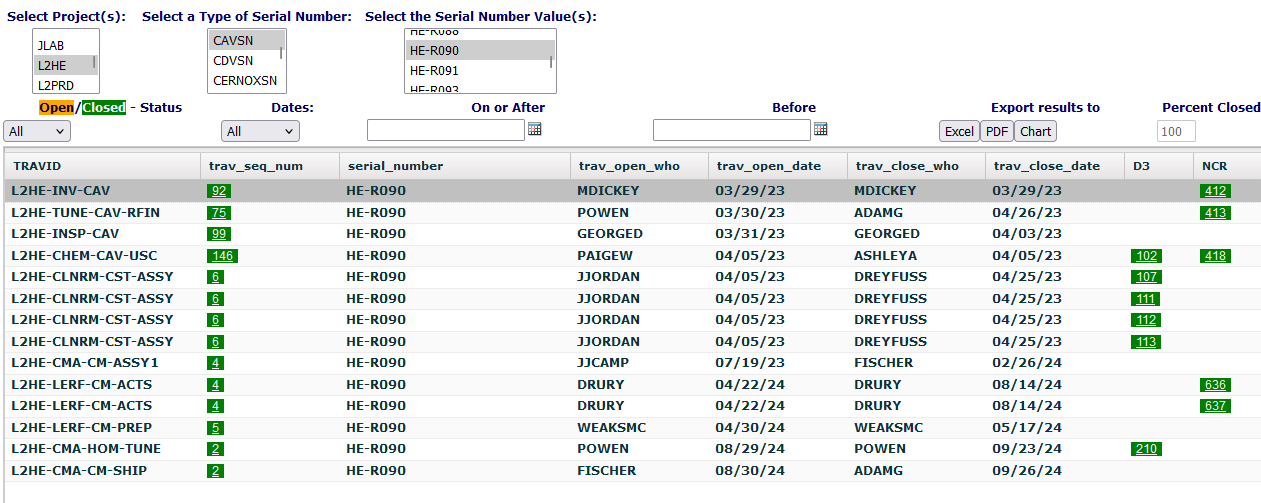Screen dimensions: 1261x503
Task: Export results as PDF
Action: (997, 131)
